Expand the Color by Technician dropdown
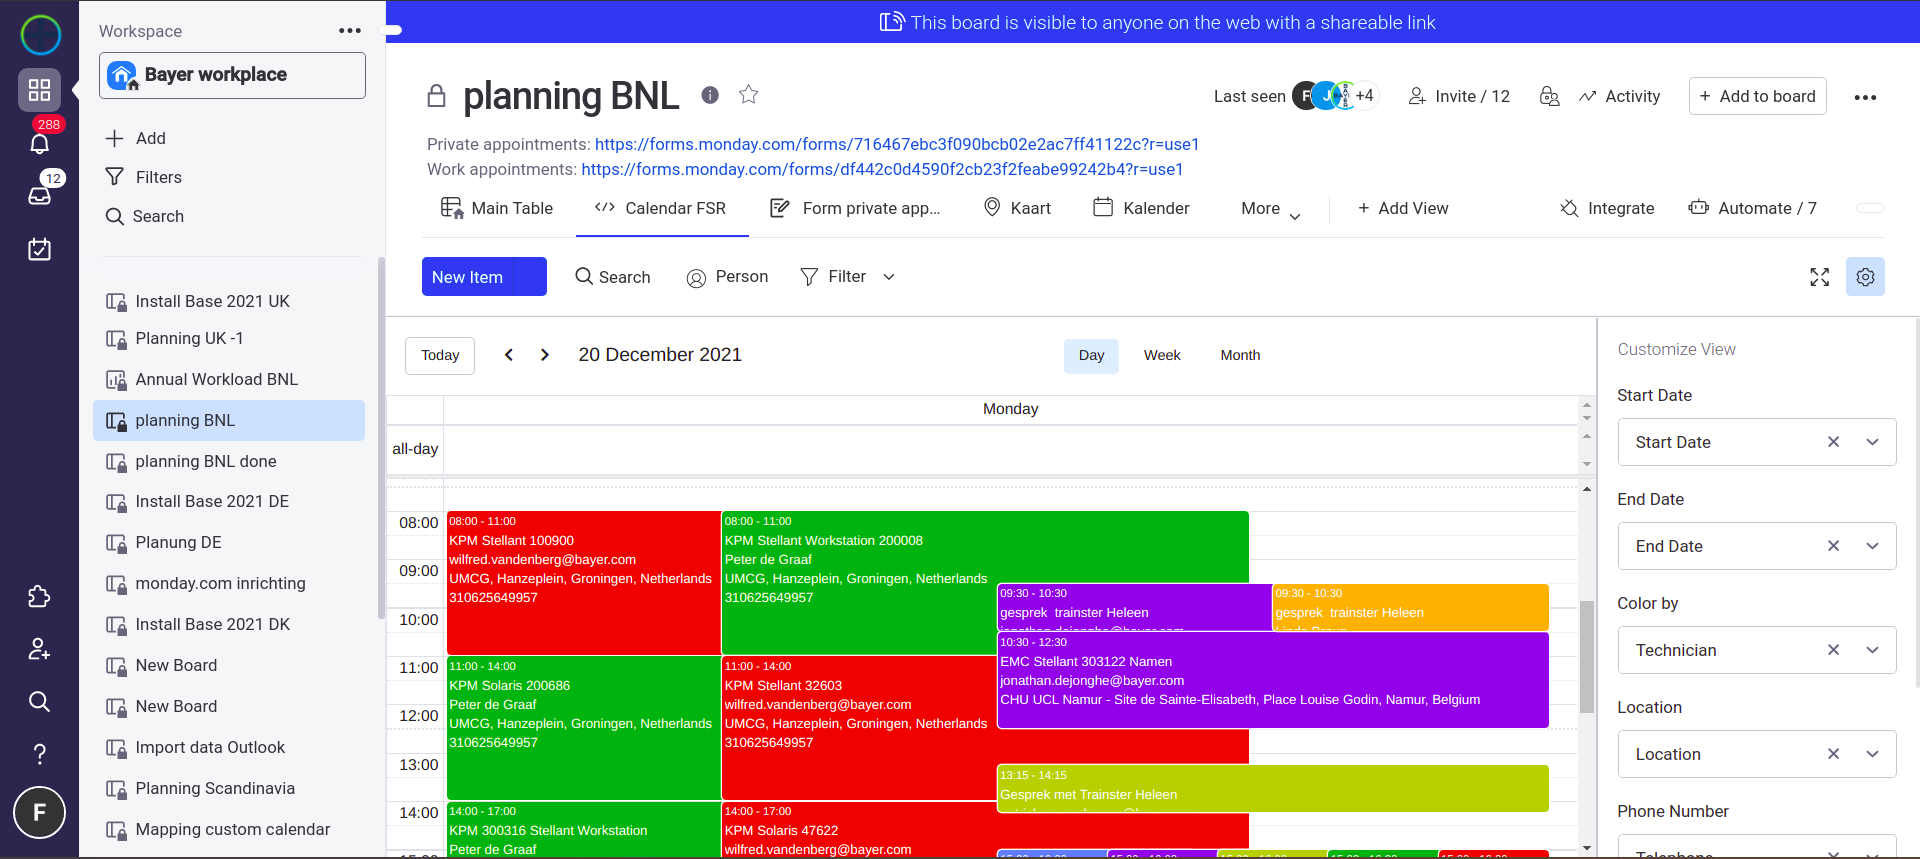1920x859 pixels. 1873,650
